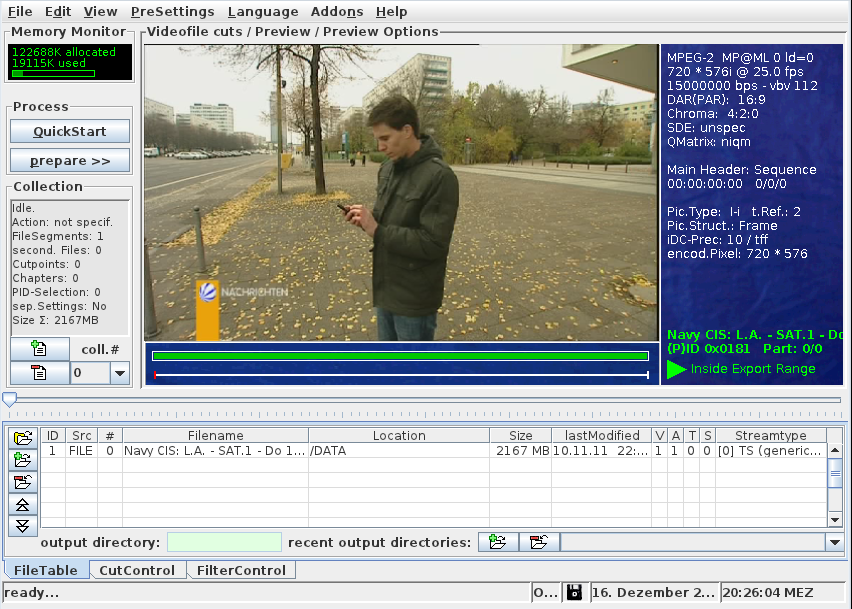Click the Size column header

tap(521, 436)
